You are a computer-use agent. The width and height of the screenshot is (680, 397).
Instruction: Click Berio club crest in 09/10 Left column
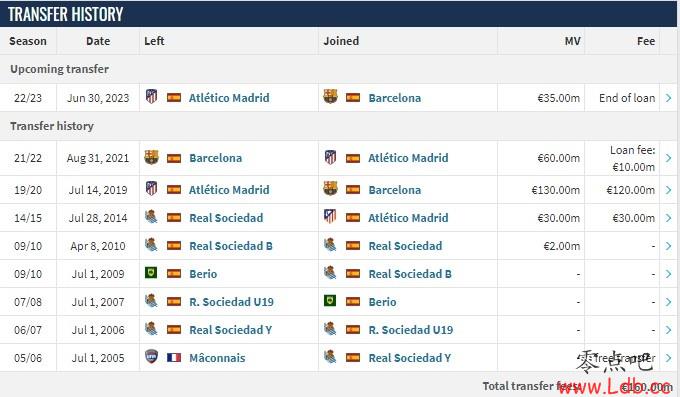151,273
